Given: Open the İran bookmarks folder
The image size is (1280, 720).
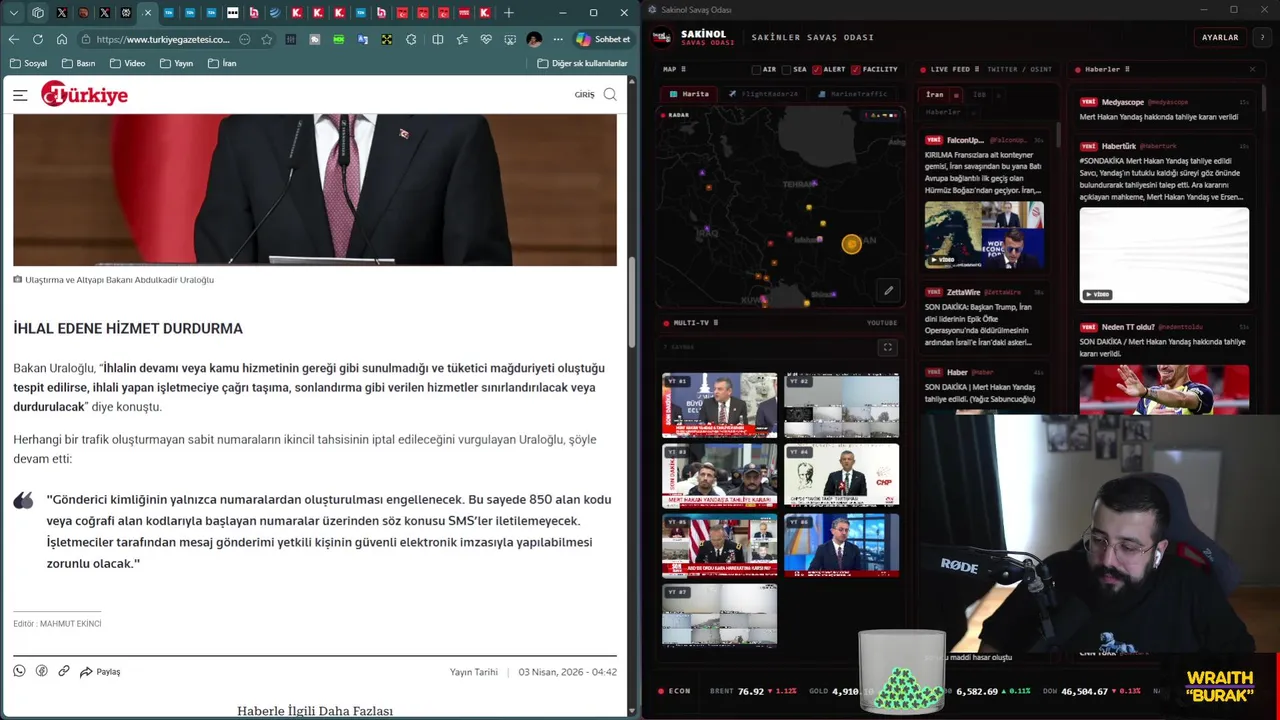Looking at the screenshot, I should (x=222, y=63).
